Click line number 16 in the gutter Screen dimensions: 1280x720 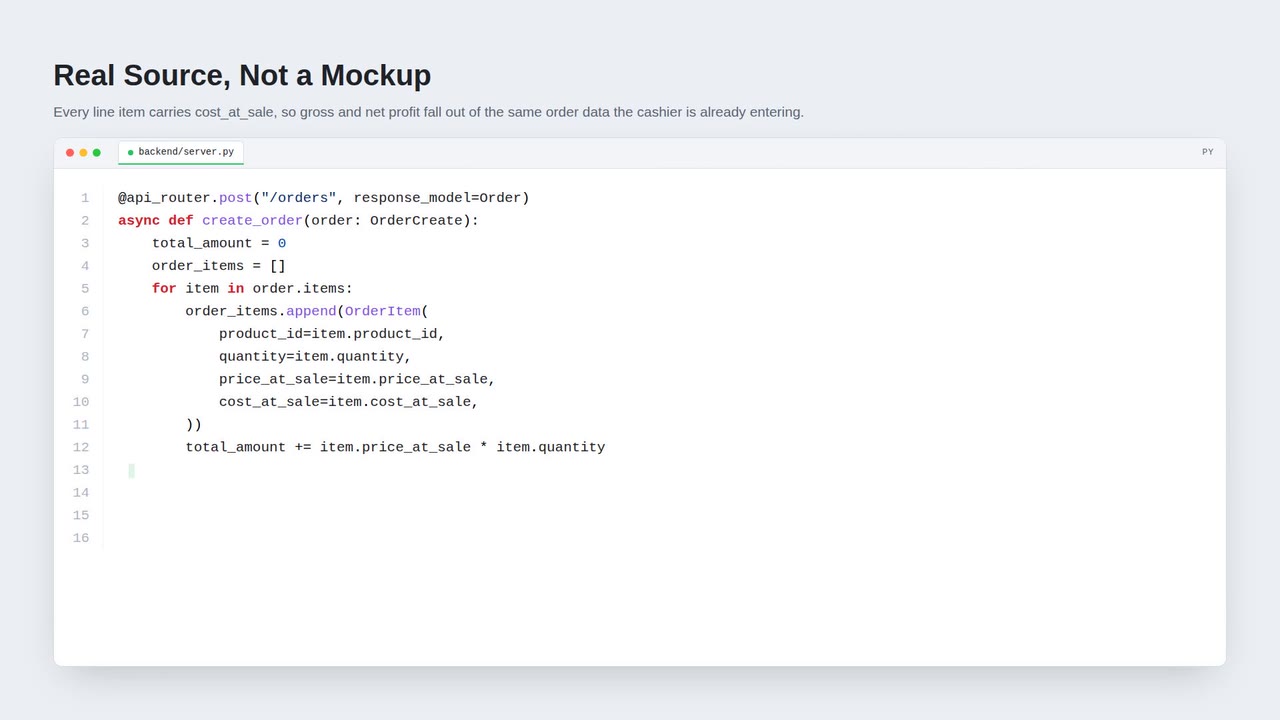(x=81, y=539)
